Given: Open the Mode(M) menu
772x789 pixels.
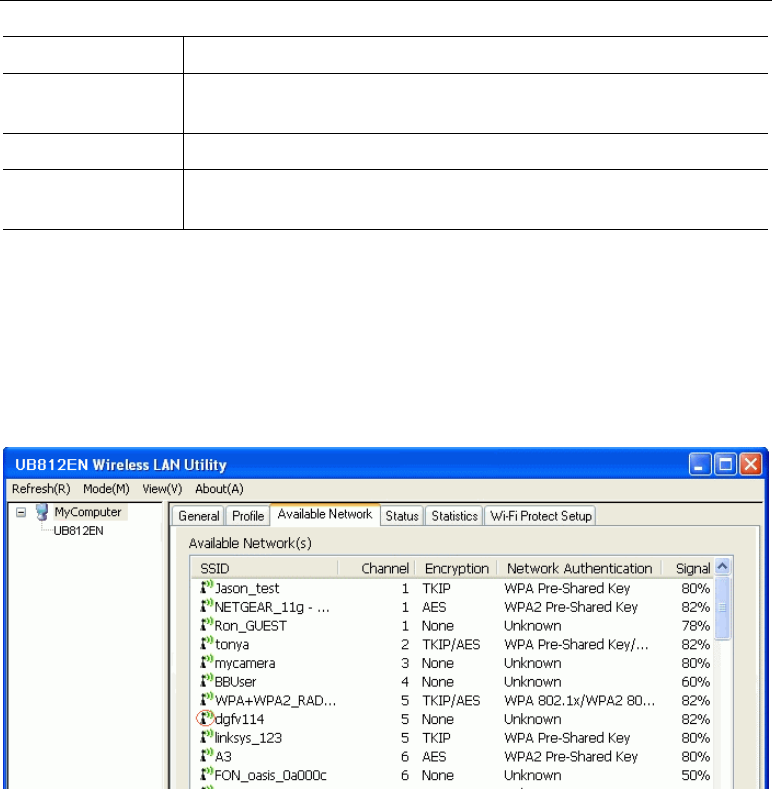Looking at the screenshot, I should point(106,489).
